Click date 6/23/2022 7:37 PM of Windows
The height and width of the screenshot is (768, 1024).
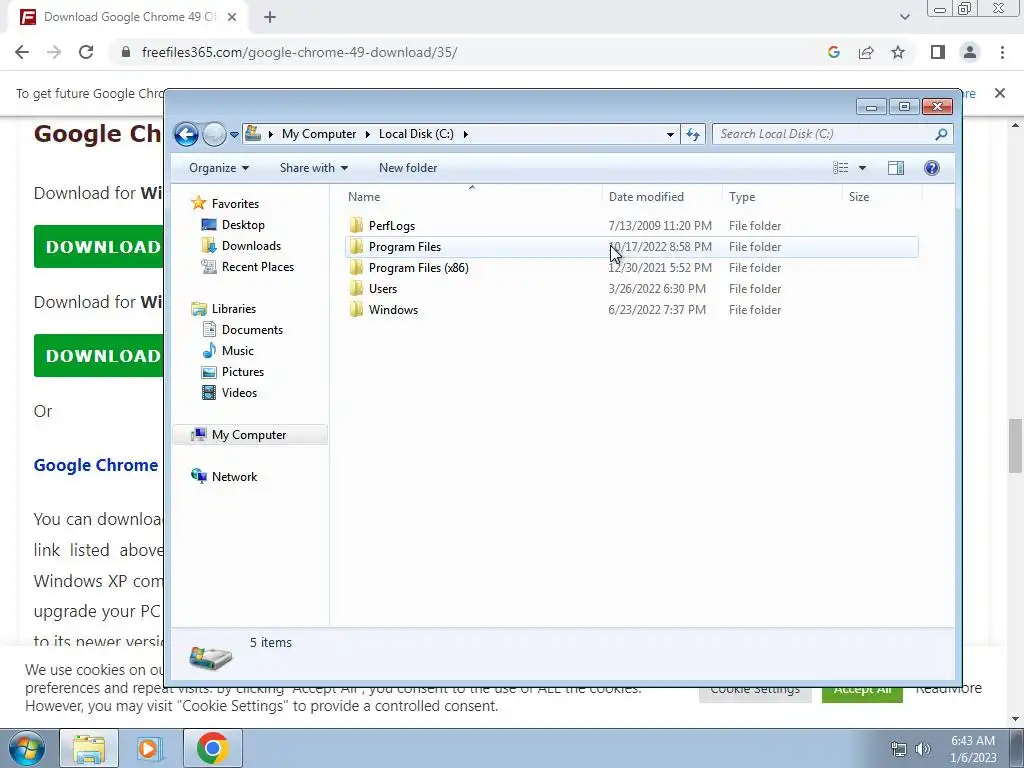point(657,310)
